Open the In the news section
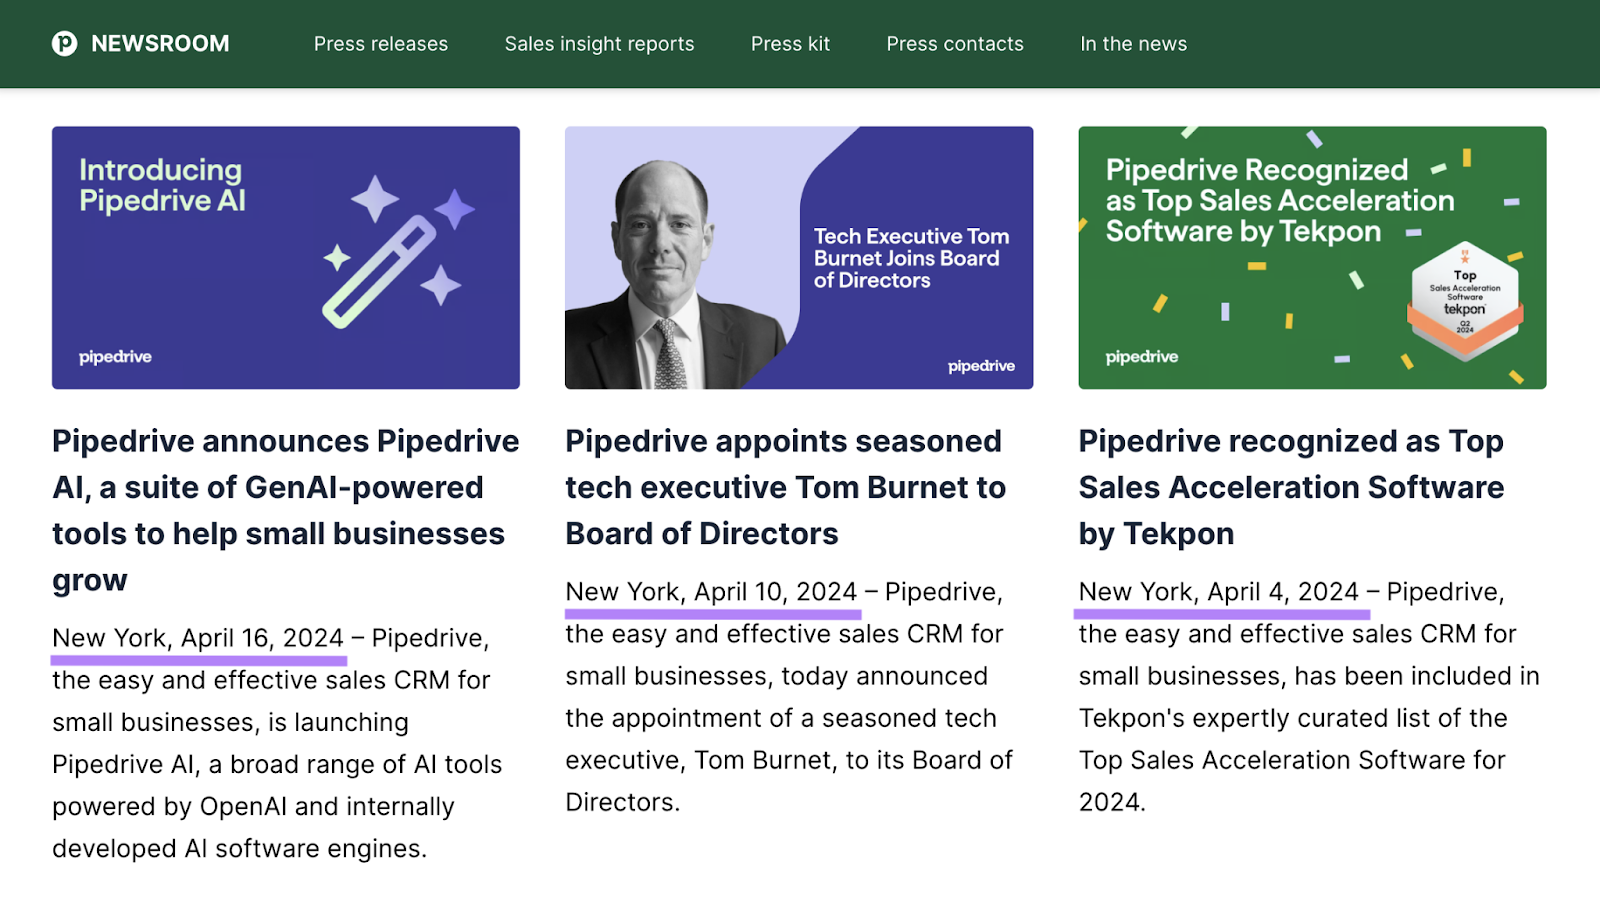Image resolution: width=1600 pixels, height=916 pixels. pyautogui.click(x=1132, y=43)
